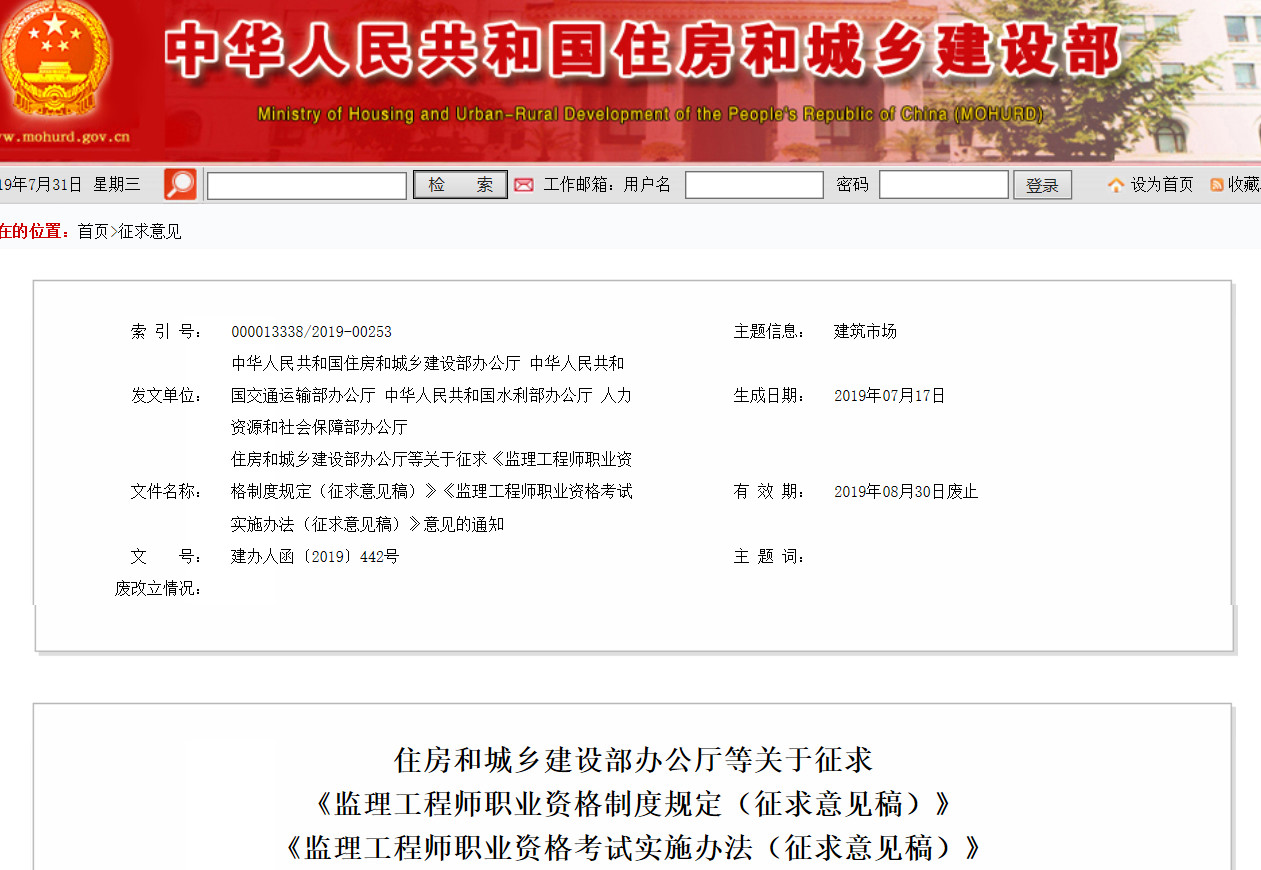Open 征求意见 in the breadcrumb trail
This screenshot has width=1261, height=870.
point(150,231)
